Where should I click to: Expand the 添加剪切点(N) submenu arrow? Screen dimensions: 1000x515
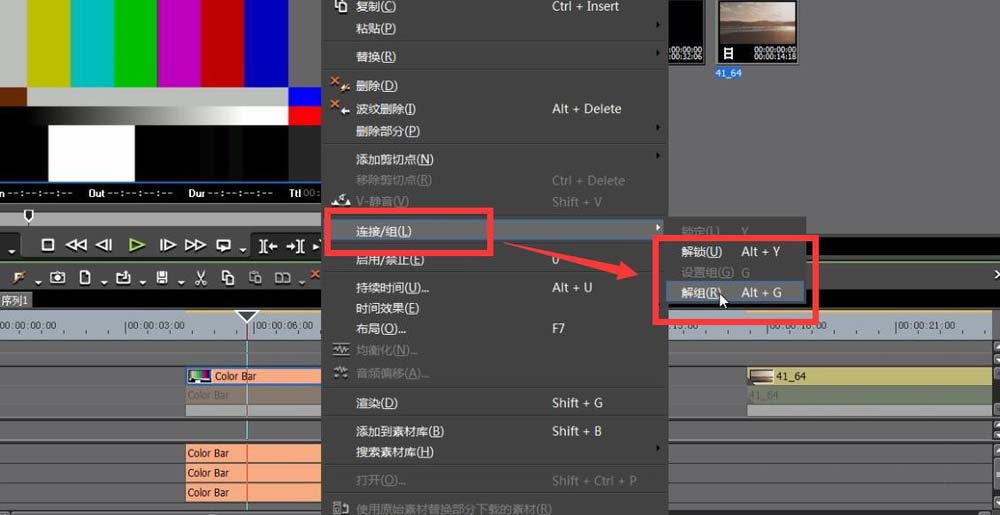coord(658,156)
